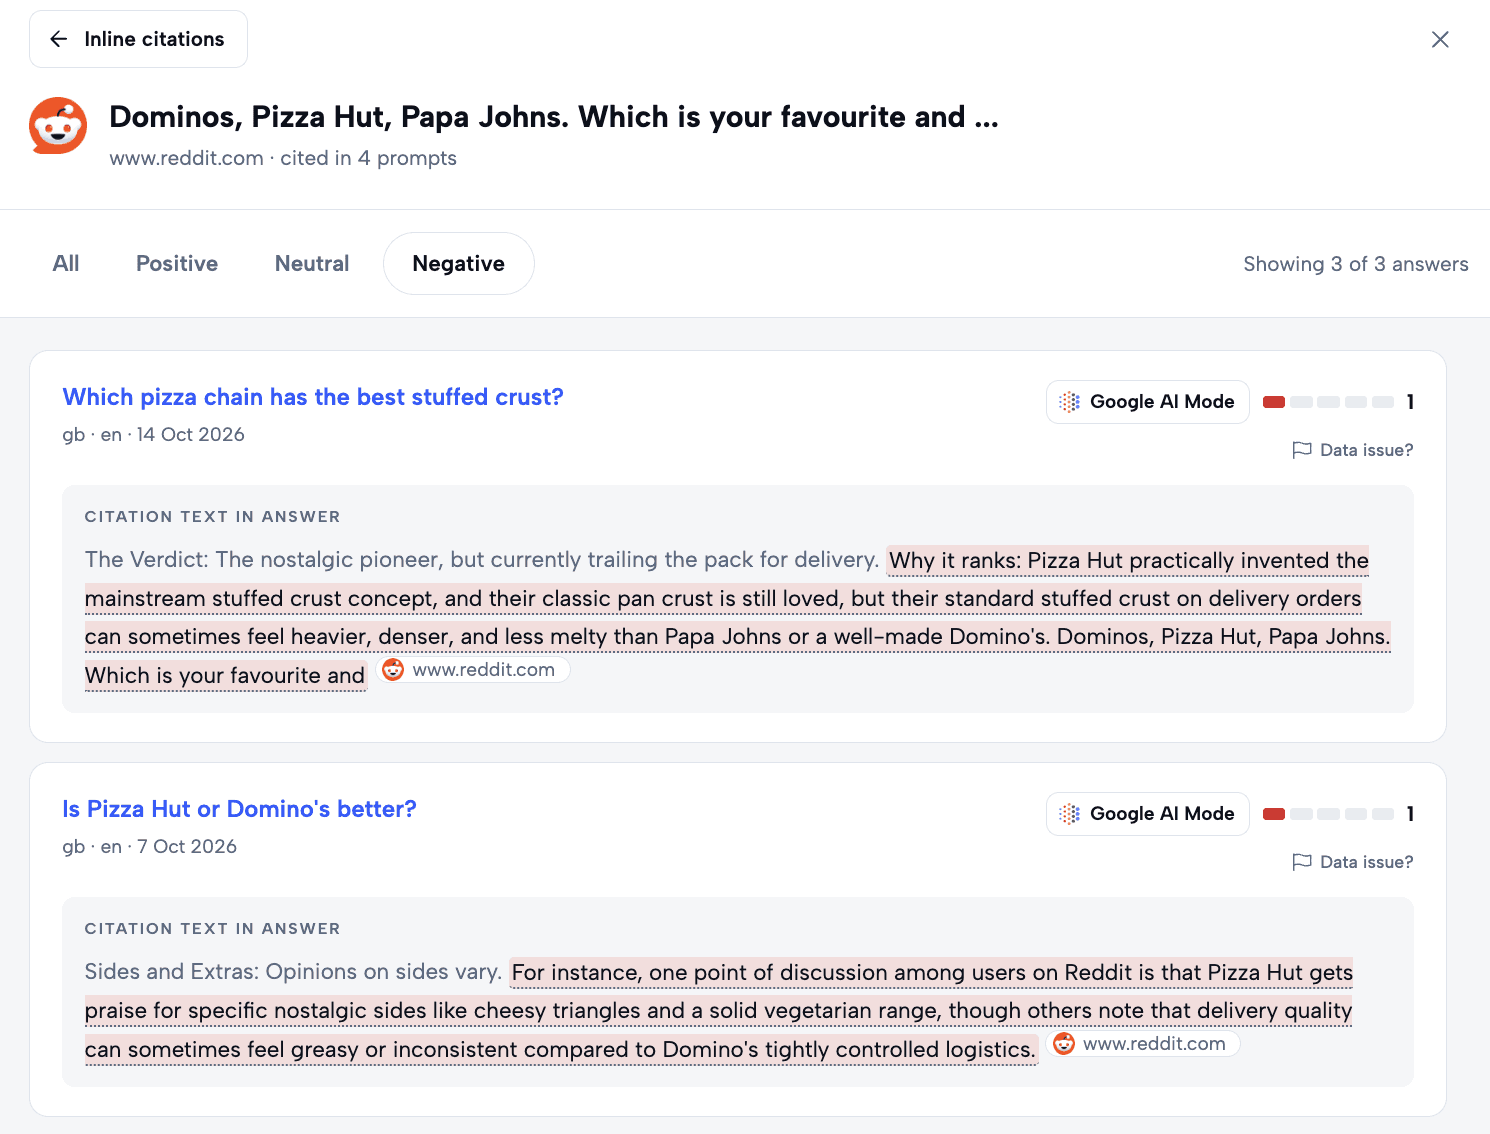This screenshot has width=1490, height=1134.
Task: Switch to the All filter tab
Action: pyautogui.click(x=66, y=263)
